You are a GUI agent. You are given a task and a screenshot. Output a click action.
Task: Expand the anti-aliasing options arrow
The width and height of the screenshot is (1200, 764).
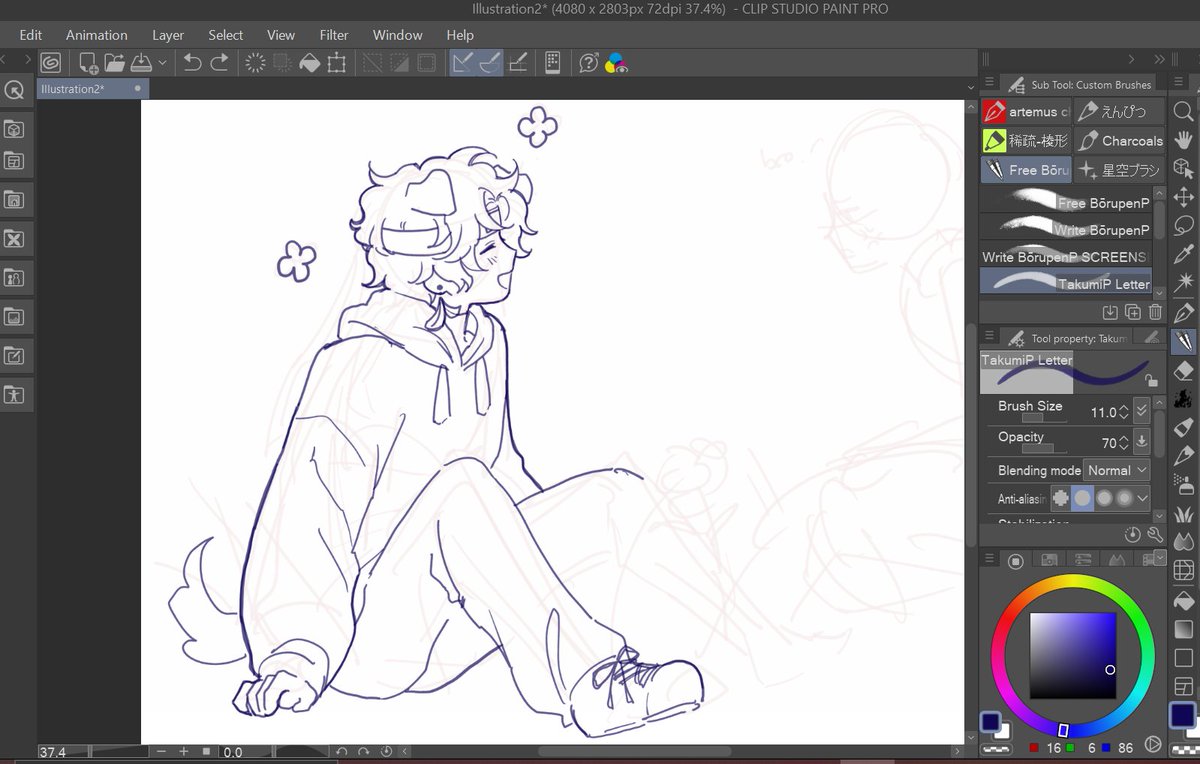tap(1143, 497)
